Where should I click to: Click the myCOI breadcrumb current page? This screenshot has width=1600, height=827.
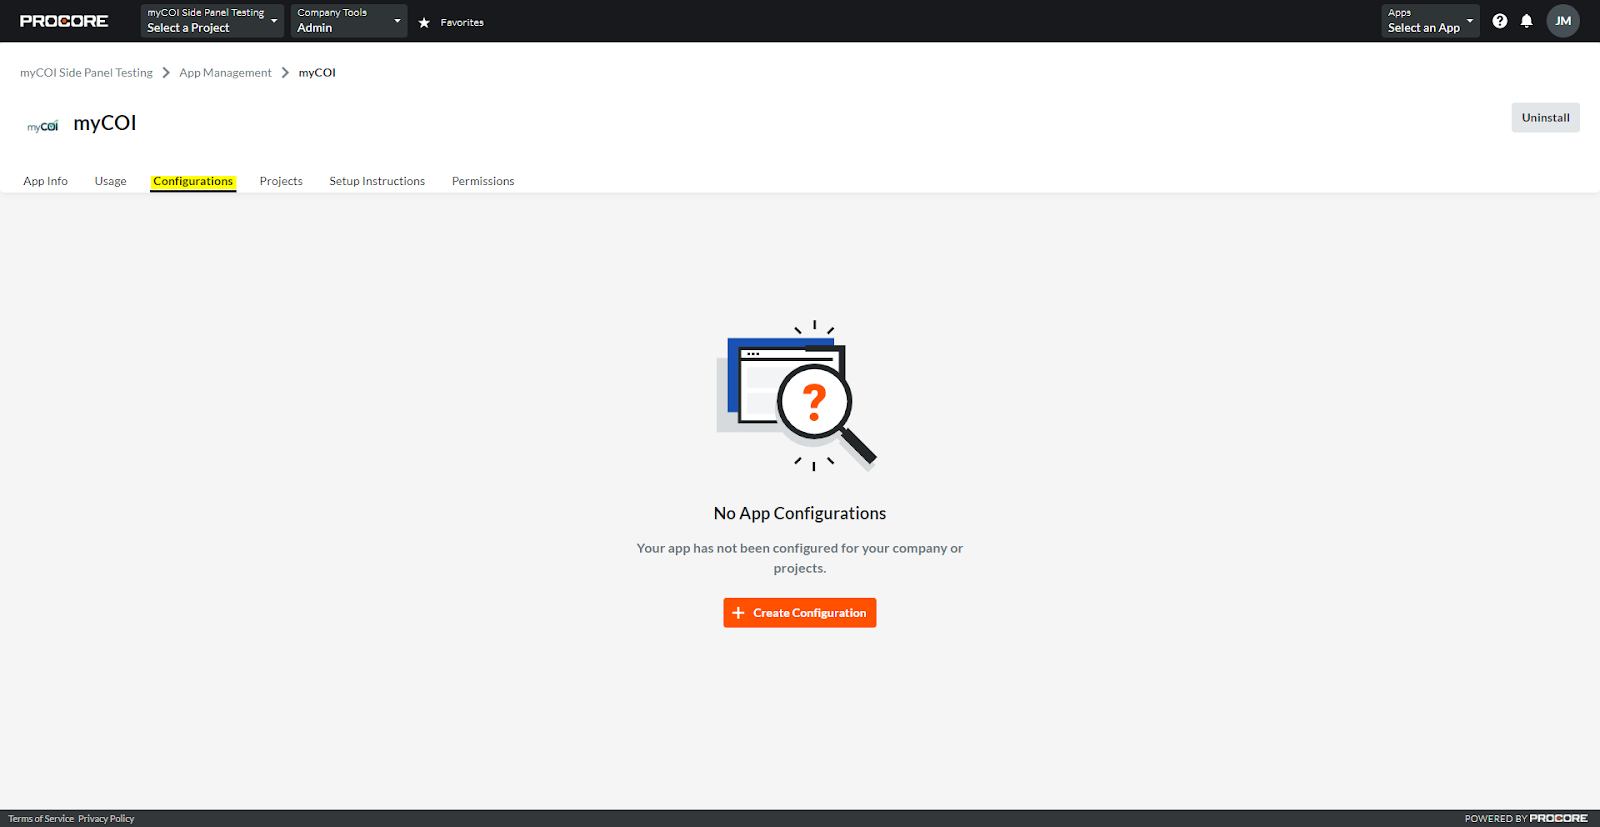click(x=317, y=73)
